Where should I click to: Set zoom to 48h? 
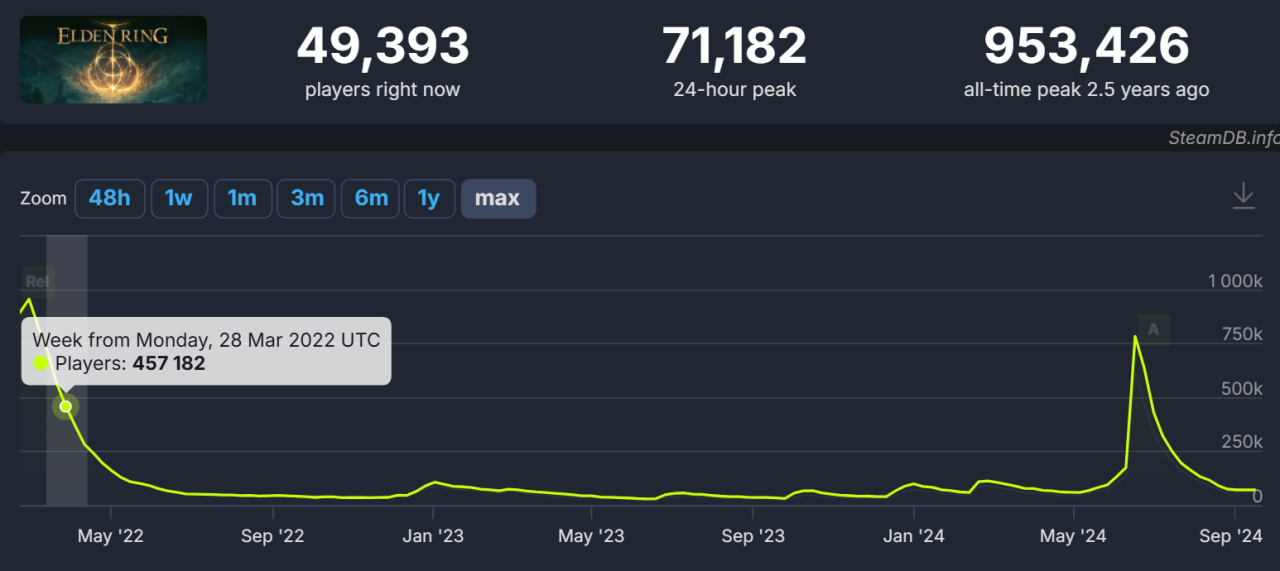point(110,198)
